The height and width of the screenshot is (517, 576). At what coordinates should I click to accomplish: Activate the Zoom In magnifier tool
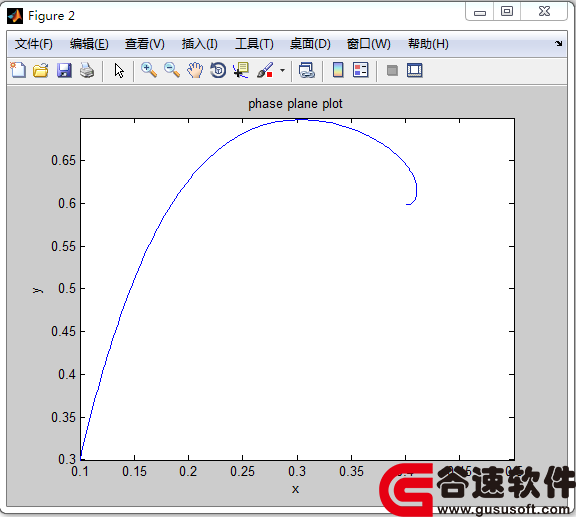point(149,70)
